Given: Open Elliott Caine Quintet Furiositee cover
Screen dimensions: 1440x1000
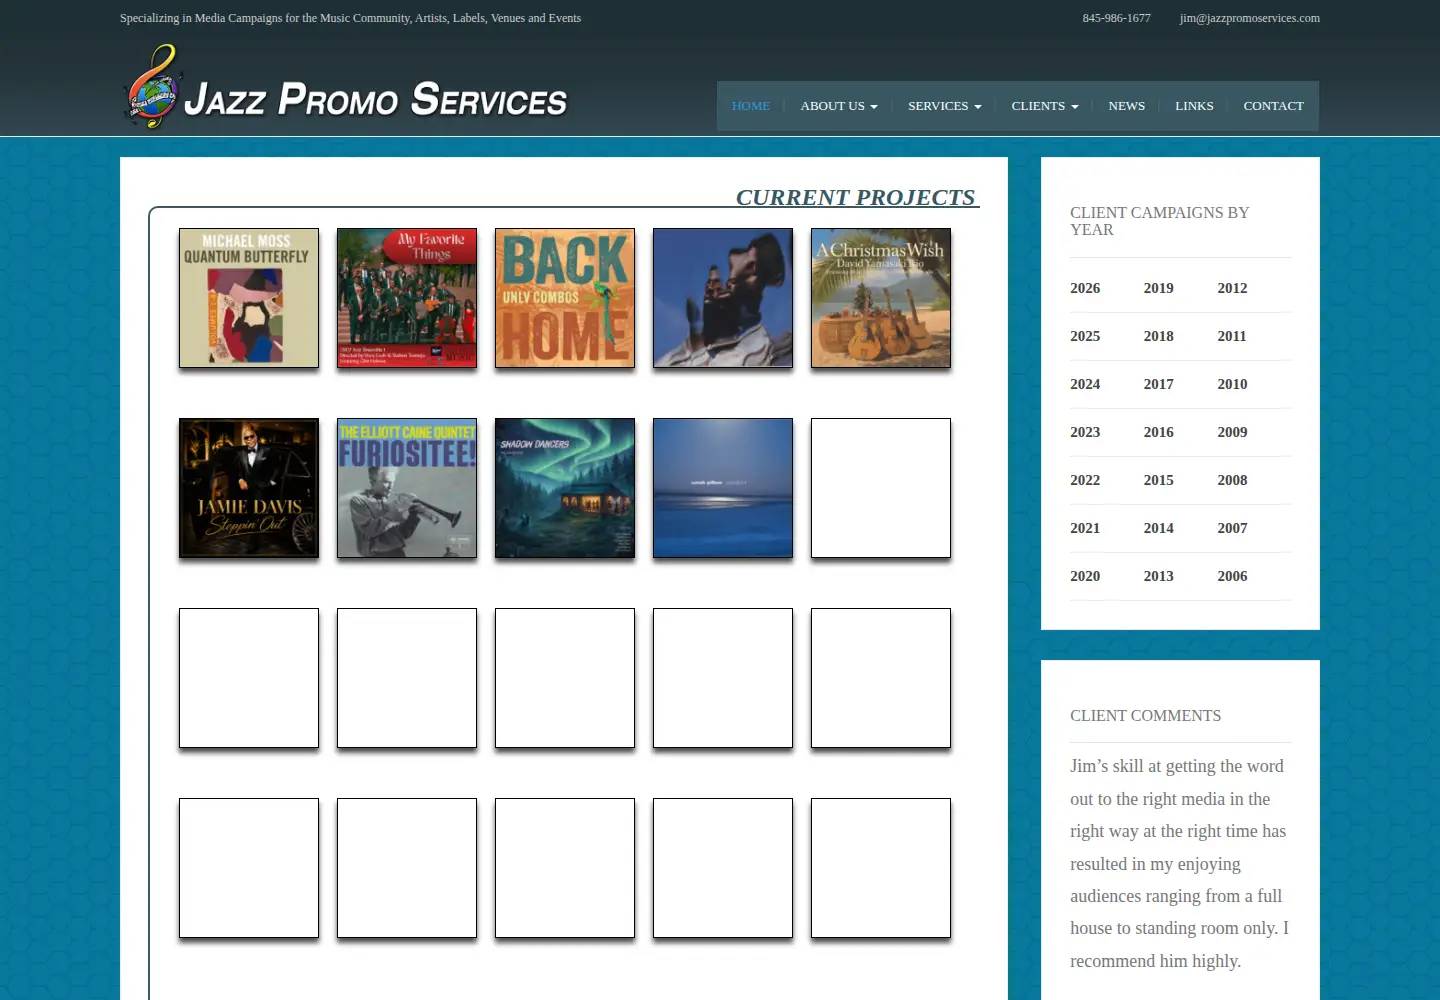Looking at the screenshot, I should point(407,488).
